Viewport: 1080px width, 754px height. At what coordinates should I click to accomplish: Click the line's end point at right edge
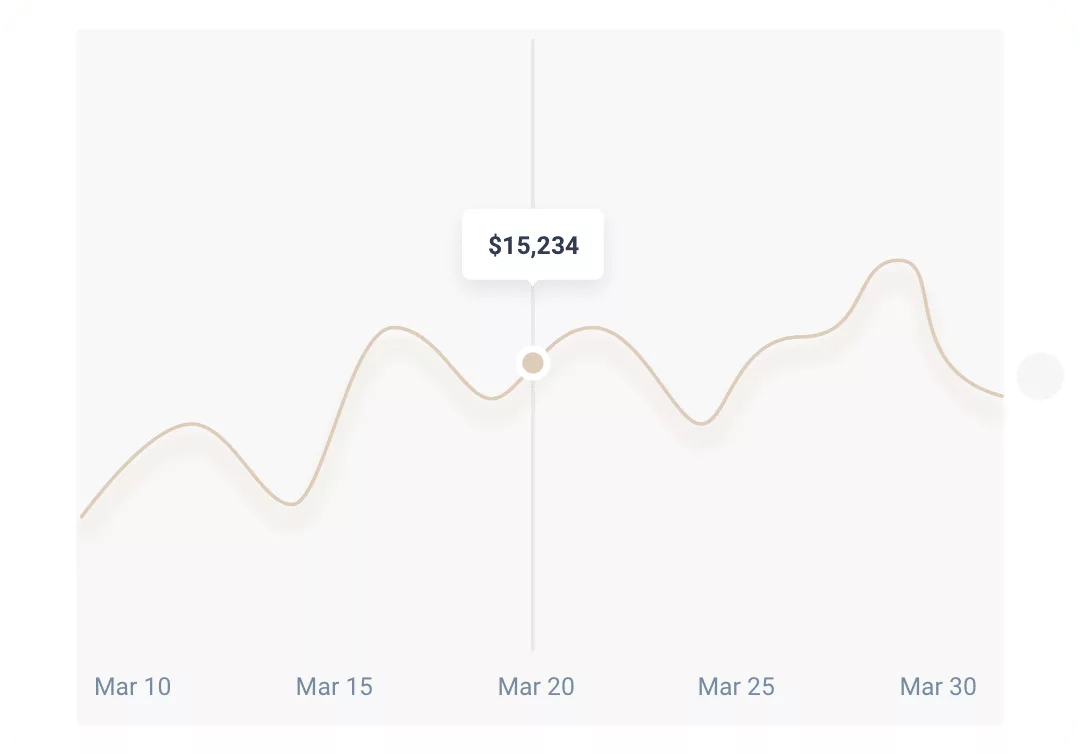1000,395
